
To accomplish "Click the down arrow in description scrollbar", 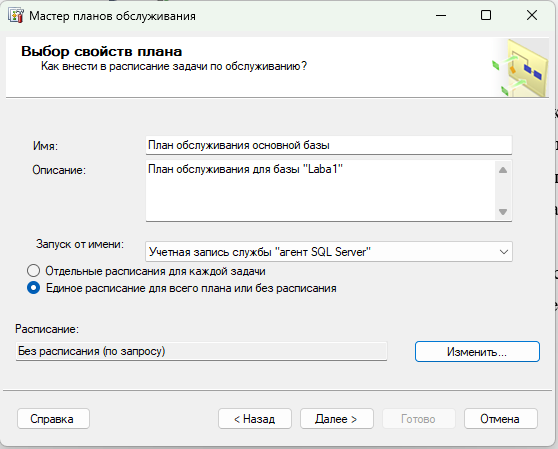I will [x=503, y=212].
